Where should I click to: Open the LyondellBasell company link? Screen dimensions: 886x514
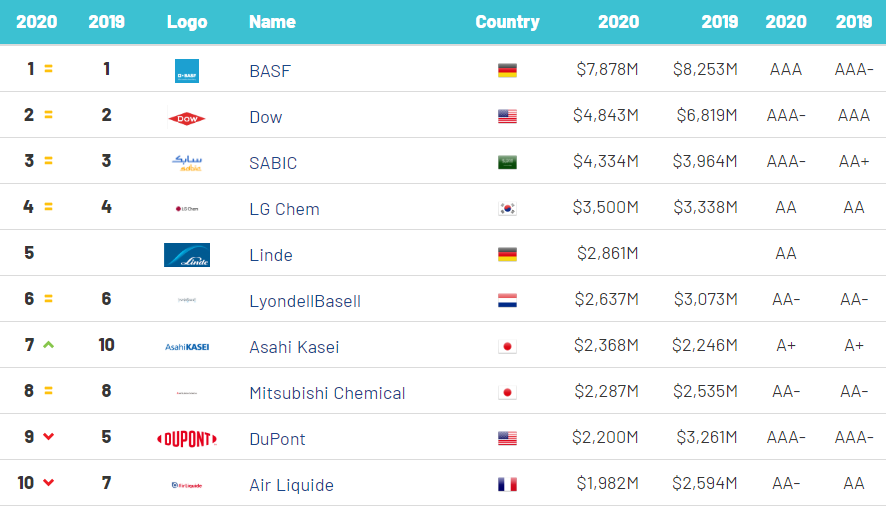(x=305, y=301)
